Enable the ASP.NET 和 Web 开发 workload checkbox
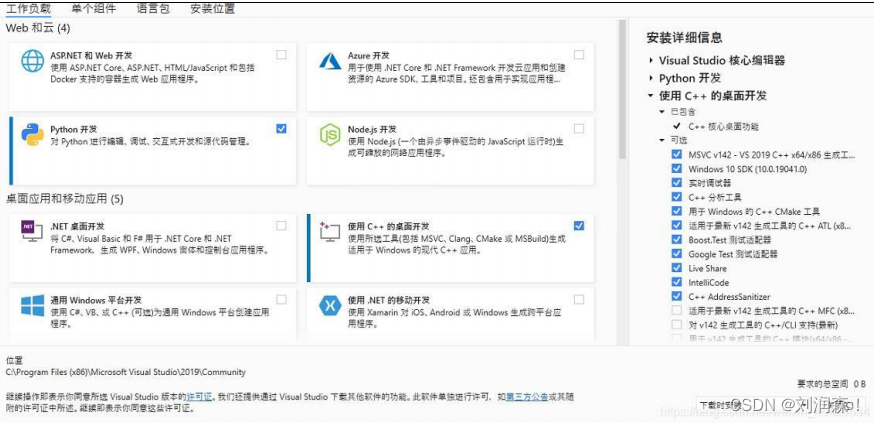 (281, 55)
